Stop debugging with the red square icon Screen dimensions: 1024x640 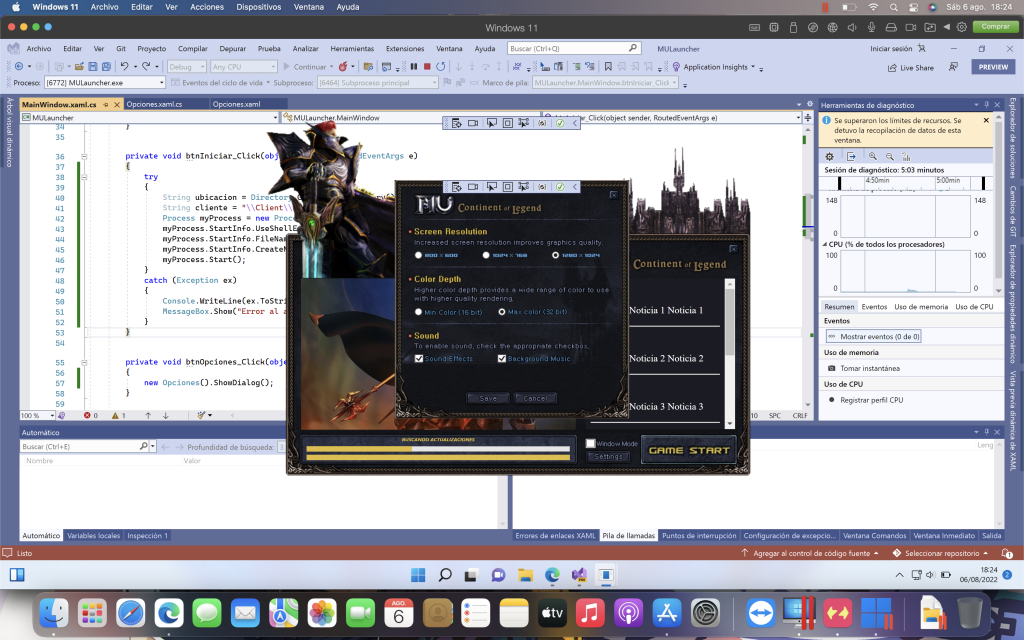(427, 67)
